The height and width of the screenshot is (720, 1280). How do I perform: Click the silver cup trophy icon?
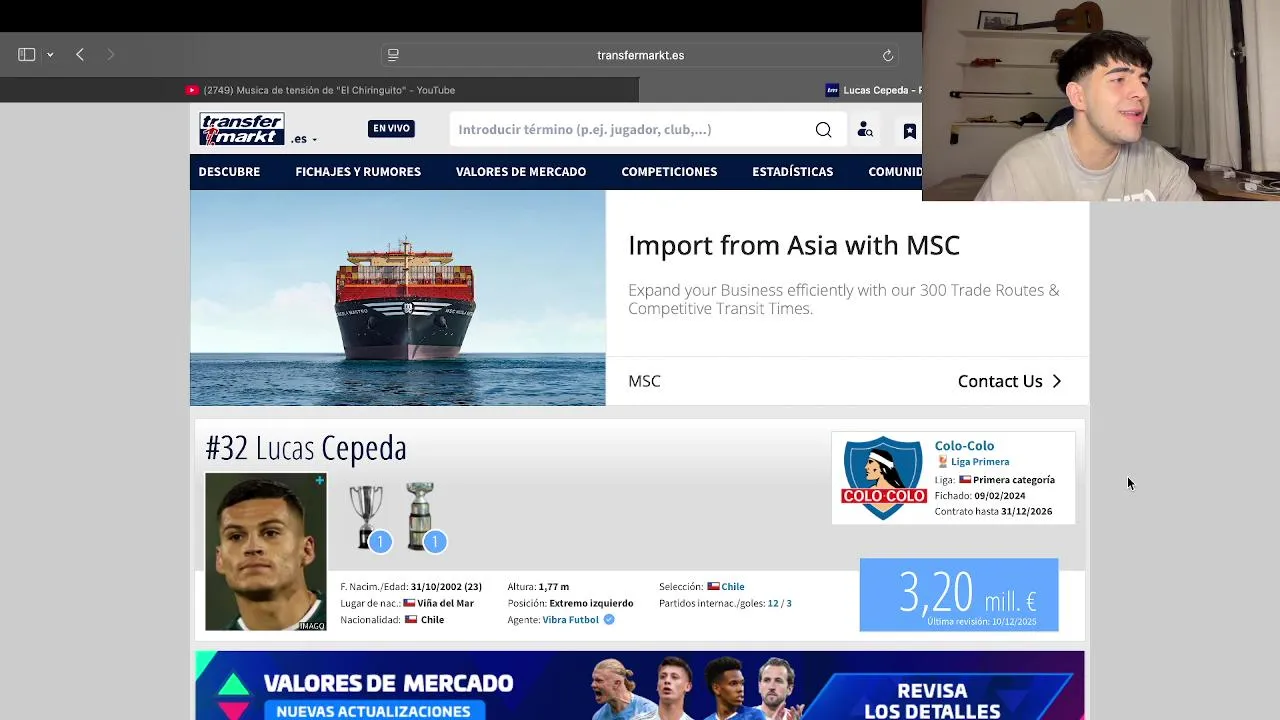366,516
